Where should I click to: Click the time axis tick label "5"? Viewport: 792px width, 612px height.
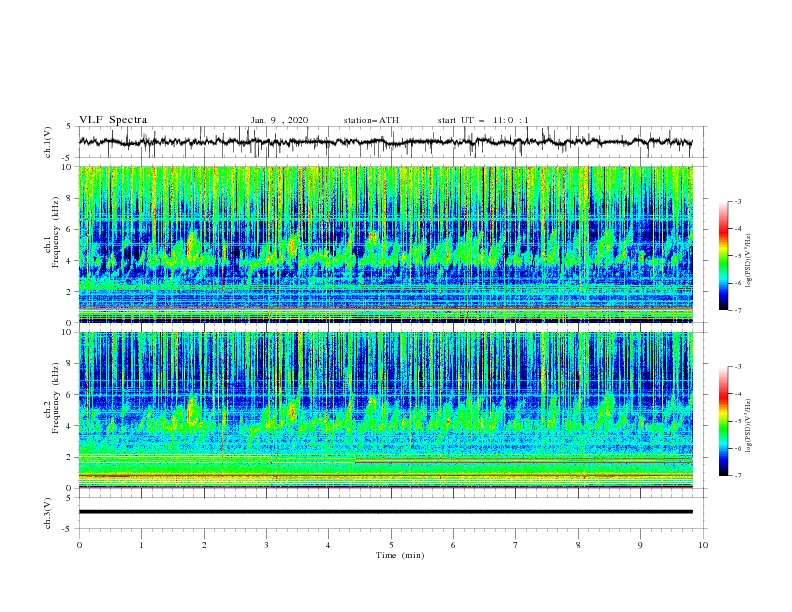(x=391, y=545)
